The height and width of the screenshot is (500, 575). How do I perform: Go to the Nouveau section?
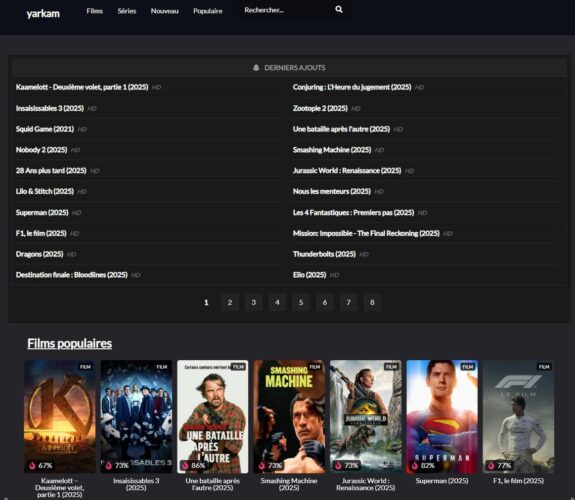pos(165,11)
